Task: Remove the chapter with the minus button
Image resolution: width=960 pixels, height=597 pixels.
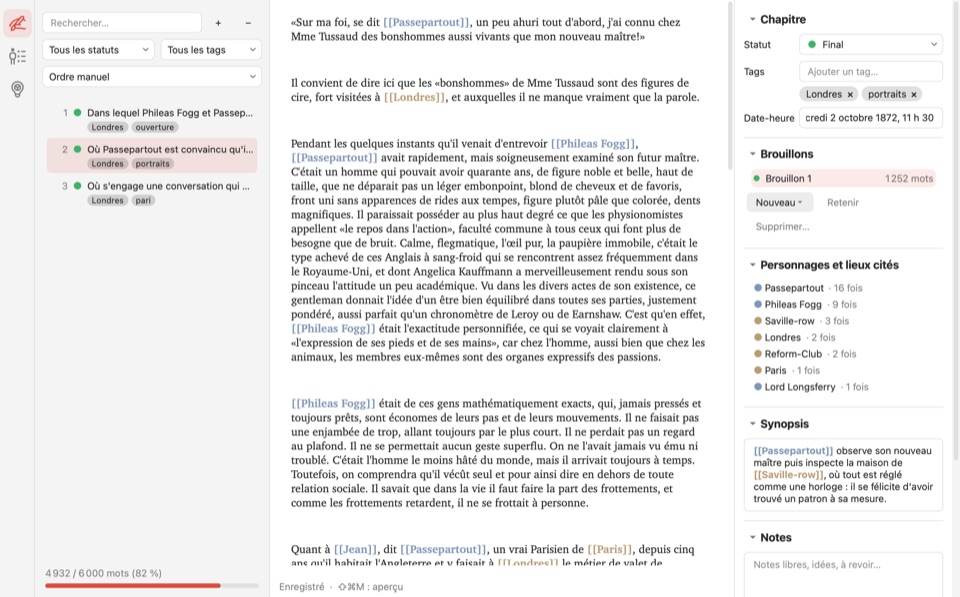Action: click(x=248, y=23)
